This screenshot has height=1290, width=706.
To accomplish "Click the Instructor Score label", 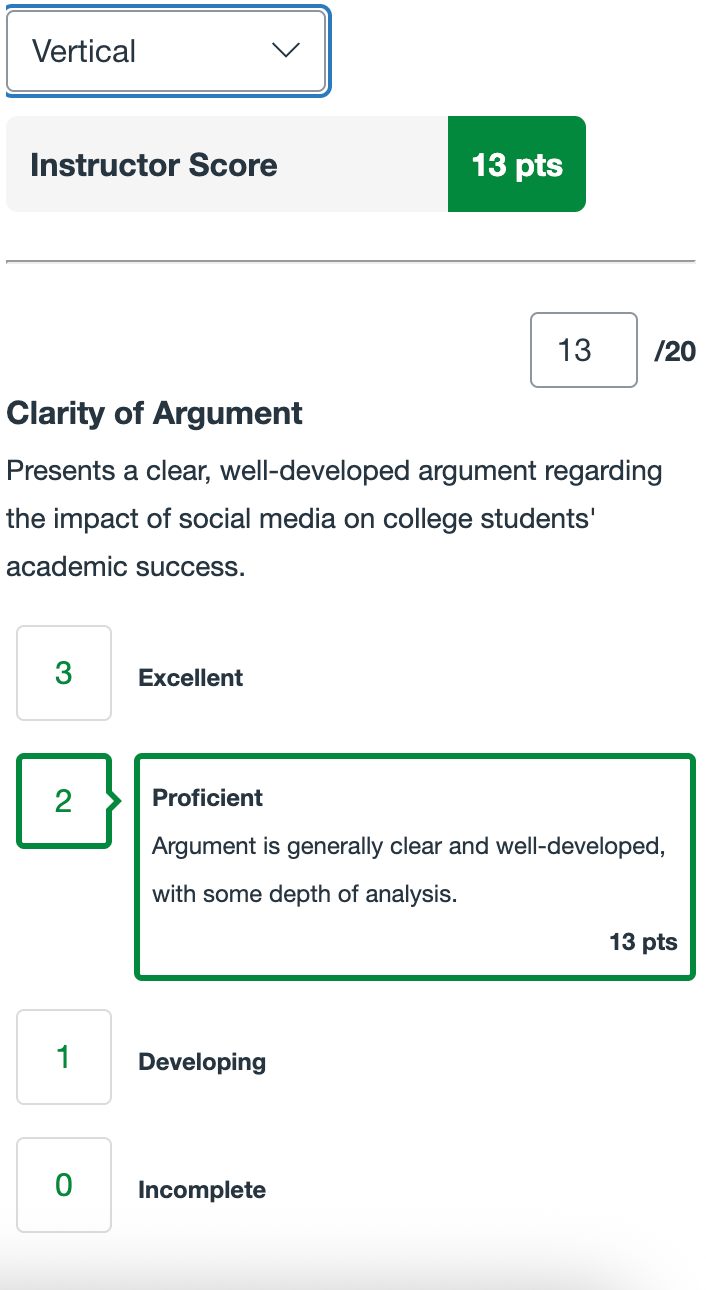I will click(154, 165).
